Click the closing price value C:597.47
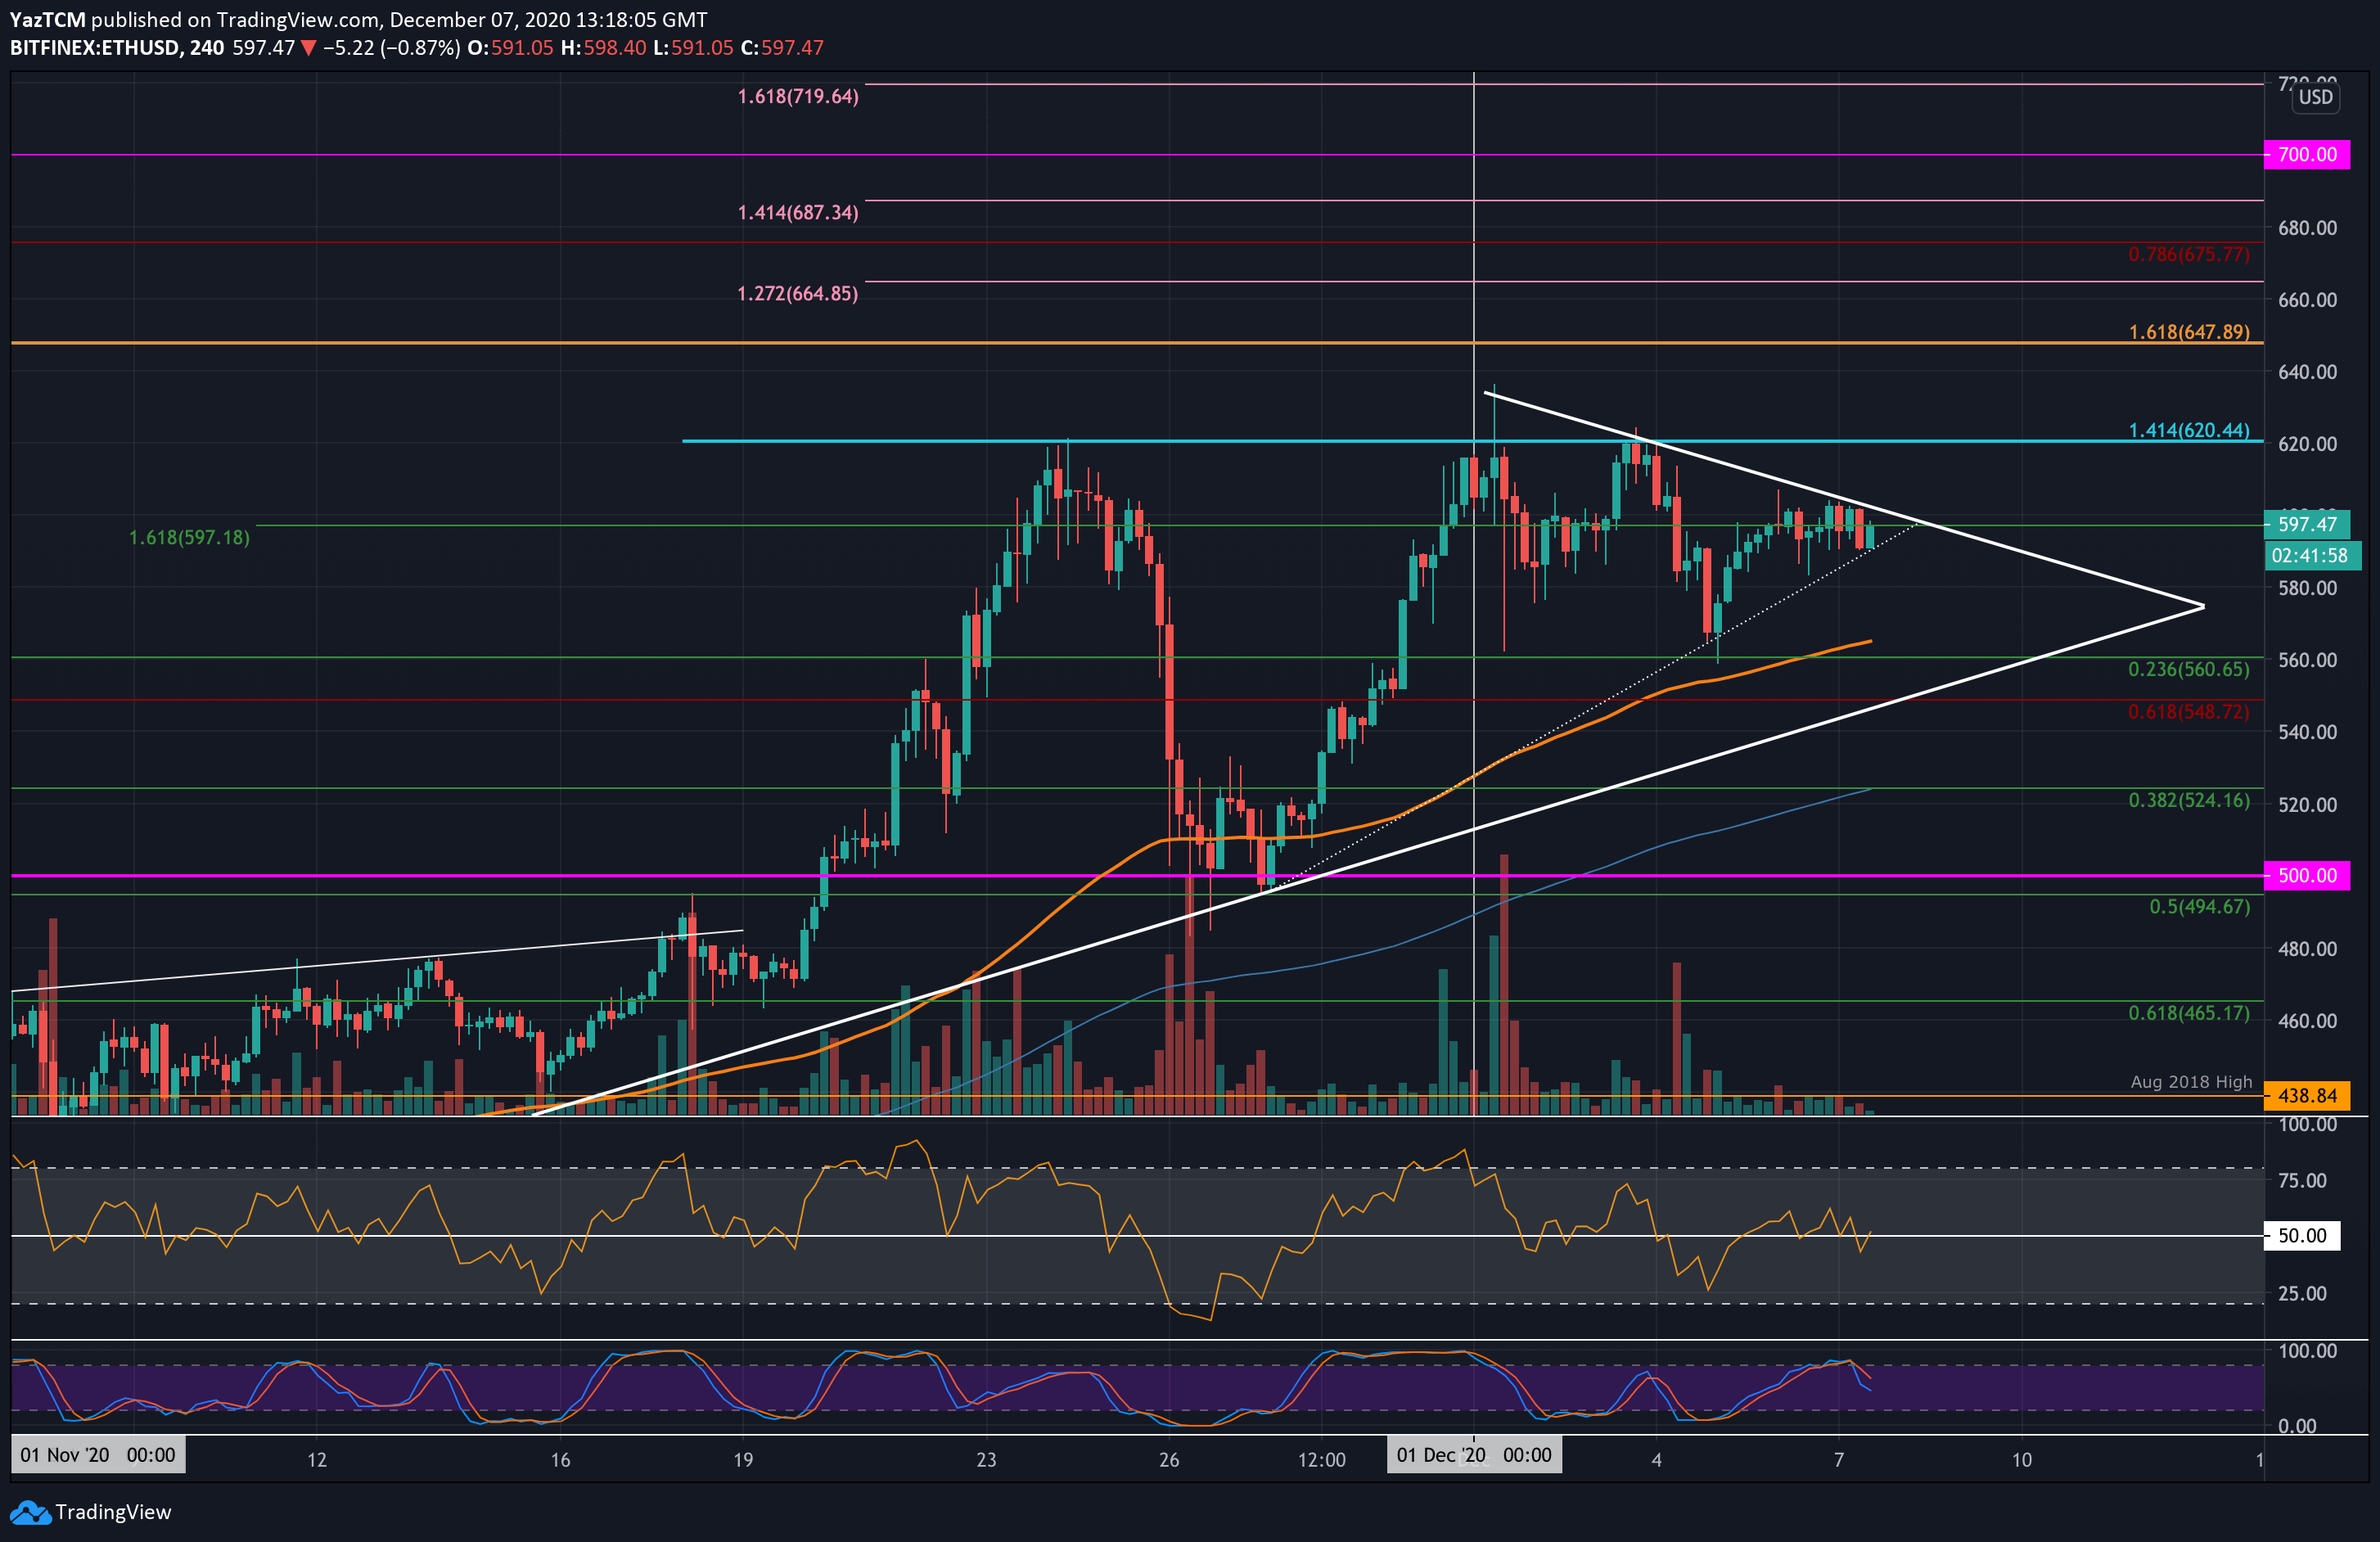 pos(782,47)
